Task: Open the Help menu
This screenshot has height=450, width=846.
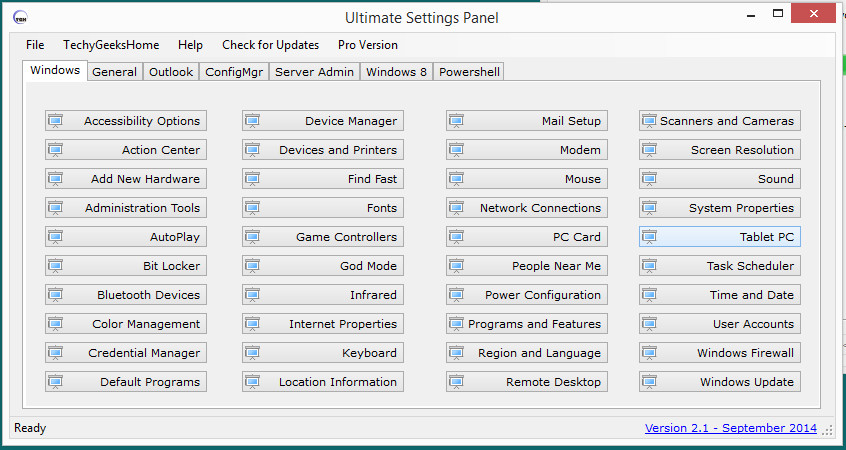Action: [x=190, y=45]
